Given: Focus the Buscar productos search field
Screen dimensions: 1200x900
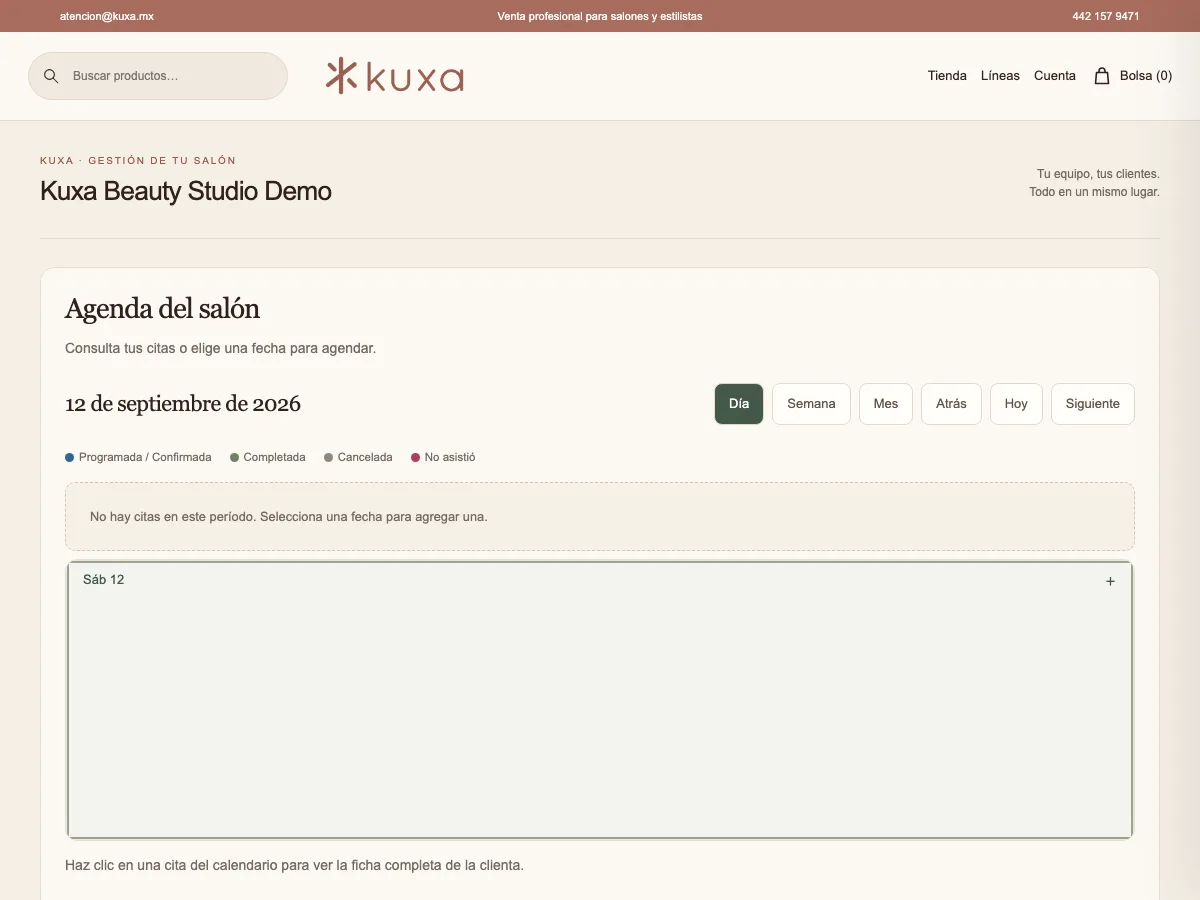Looking at the screenshot, I should coord(158,76).
